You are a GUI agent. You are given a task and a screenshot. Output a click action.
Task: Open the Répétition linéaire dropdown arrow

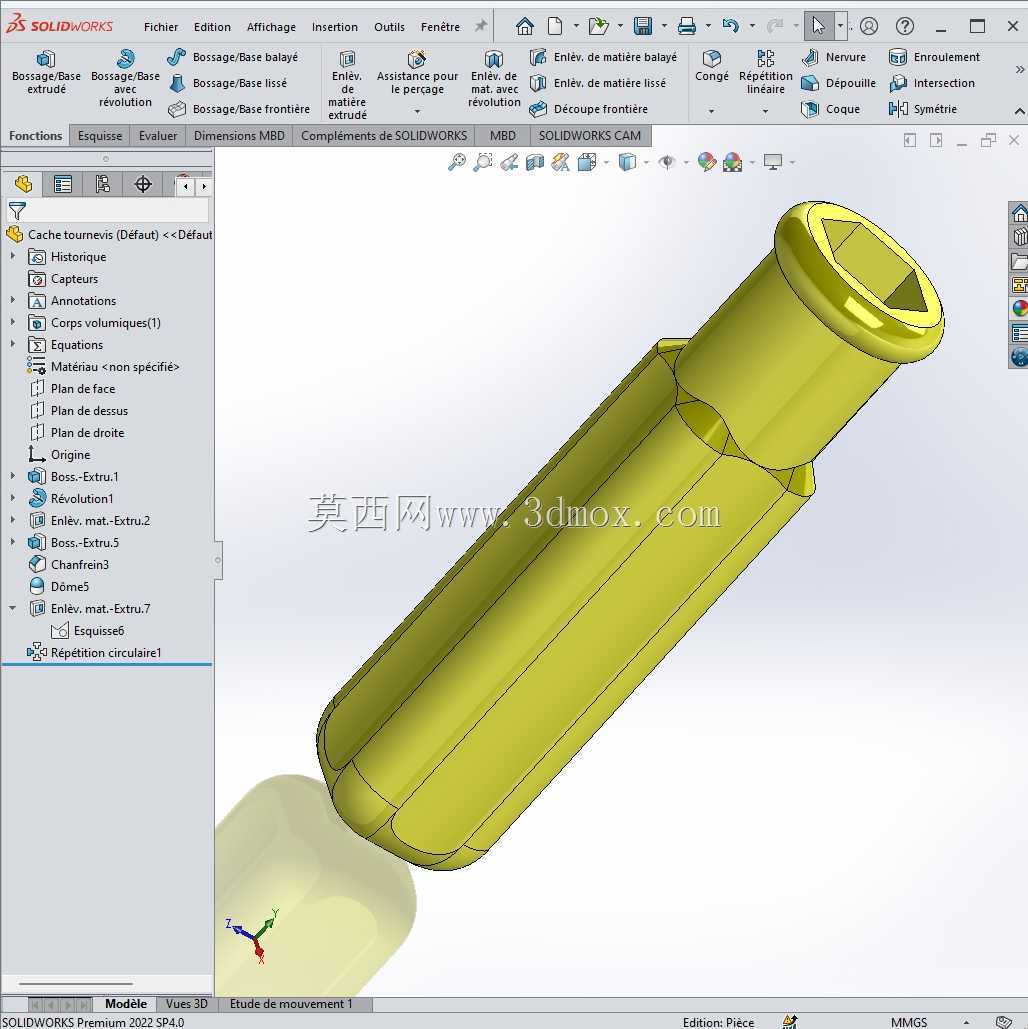(x=765, y=111)
